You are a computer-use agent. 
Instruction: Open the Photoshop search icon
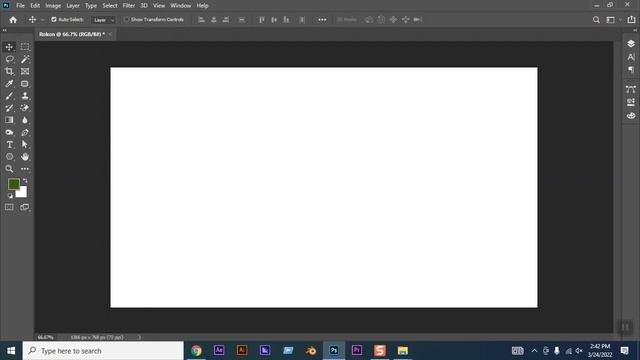596,20
